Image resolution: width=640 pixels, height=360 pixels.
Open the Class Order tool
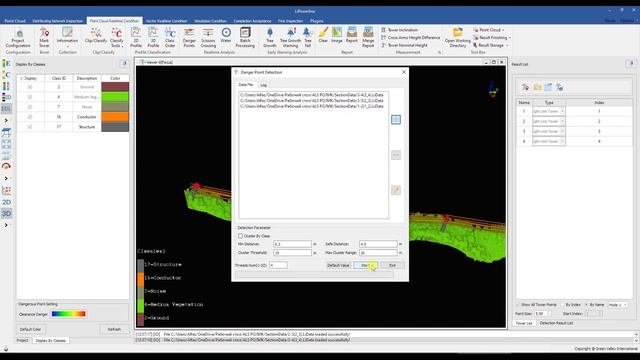click(170, 38)
